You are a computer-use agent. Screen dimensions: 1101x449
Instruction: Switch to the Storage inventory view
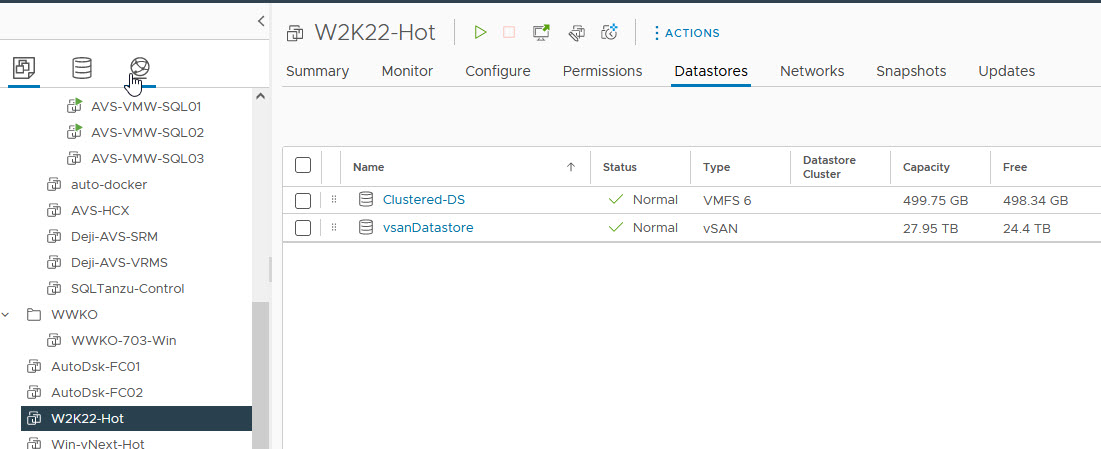pos(81,68)
